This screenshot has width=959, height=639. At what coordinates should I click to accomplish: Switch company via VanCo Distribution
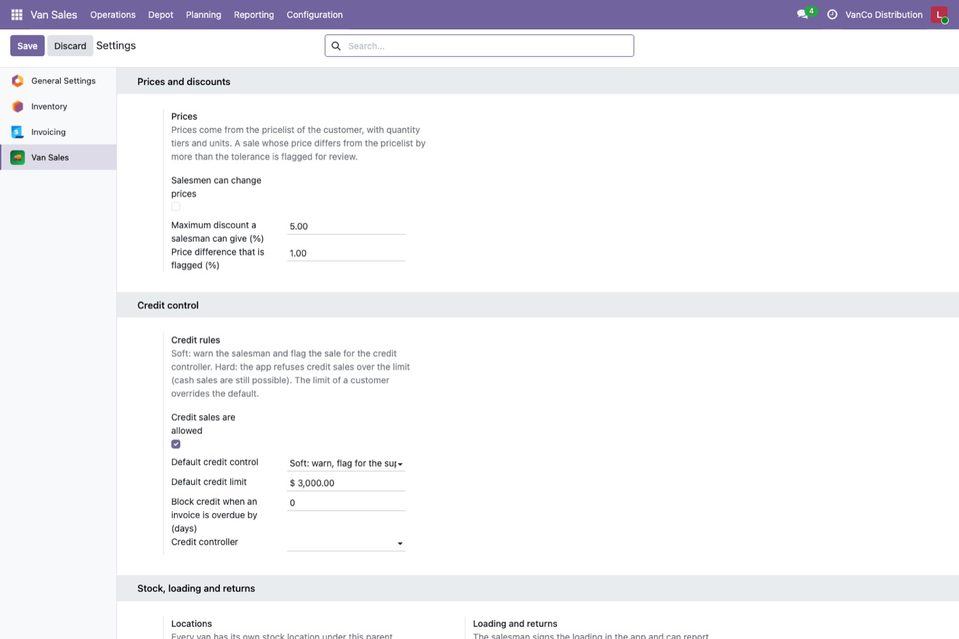click(884, 15)
